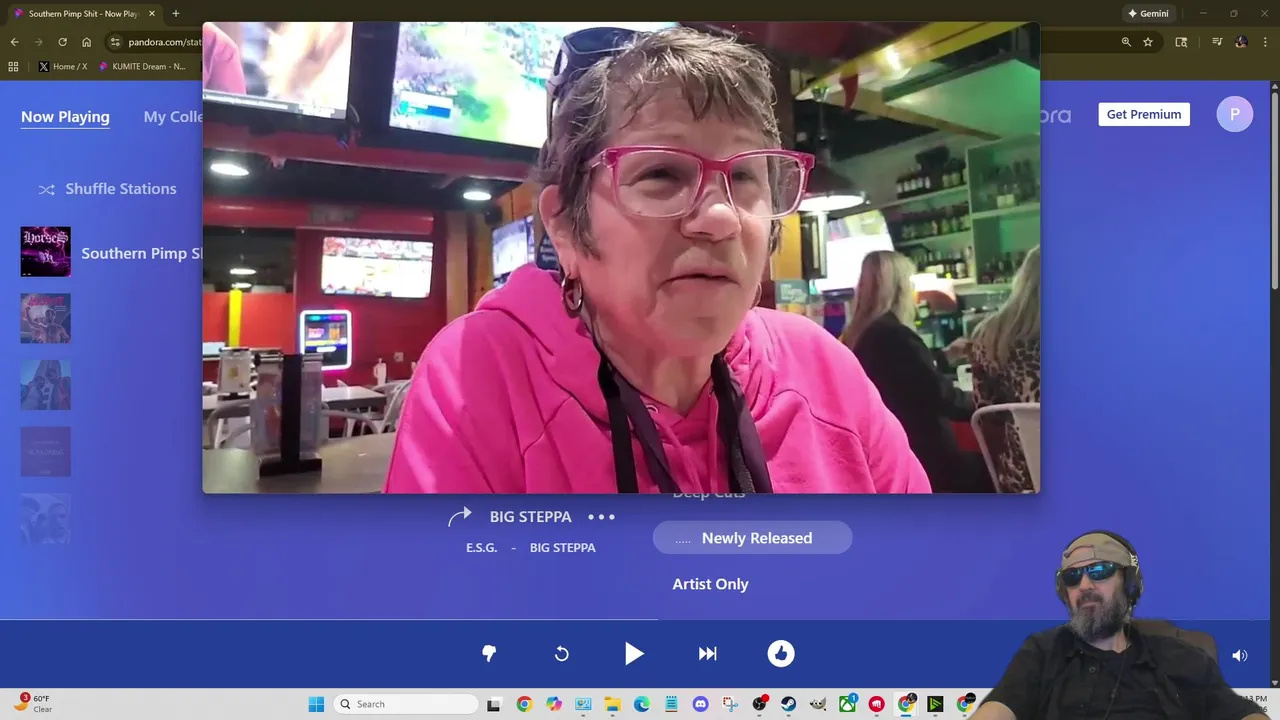The image size is (1280, 720).
Task: Click the share arrow beside BIG STEPPA
Action: pos(459,517)
